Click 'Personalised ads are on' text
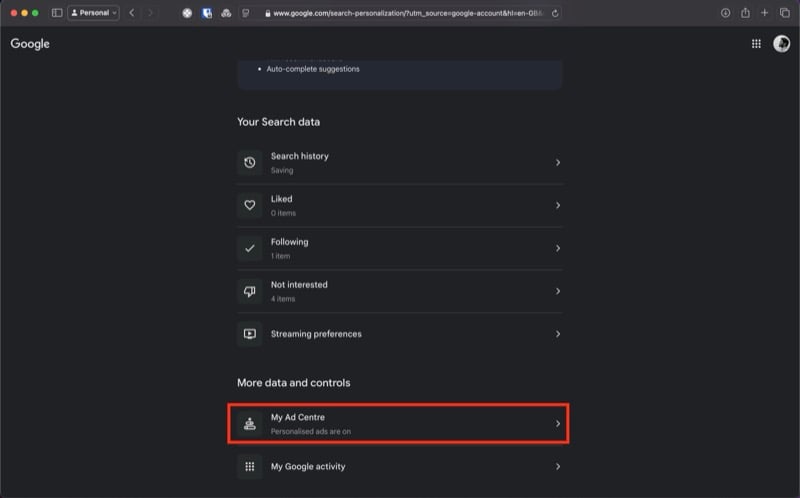 pos(311,432)
